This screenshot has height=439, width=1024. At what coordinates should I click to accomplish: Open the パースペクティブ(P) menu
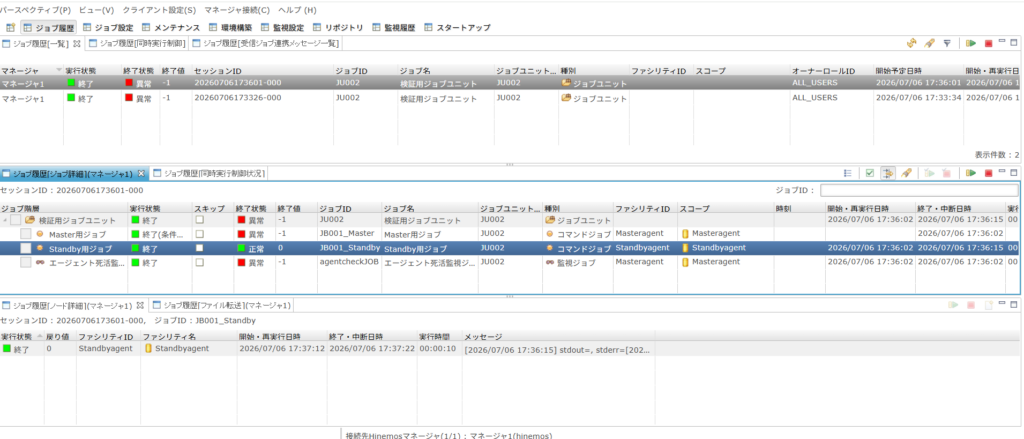35,10
